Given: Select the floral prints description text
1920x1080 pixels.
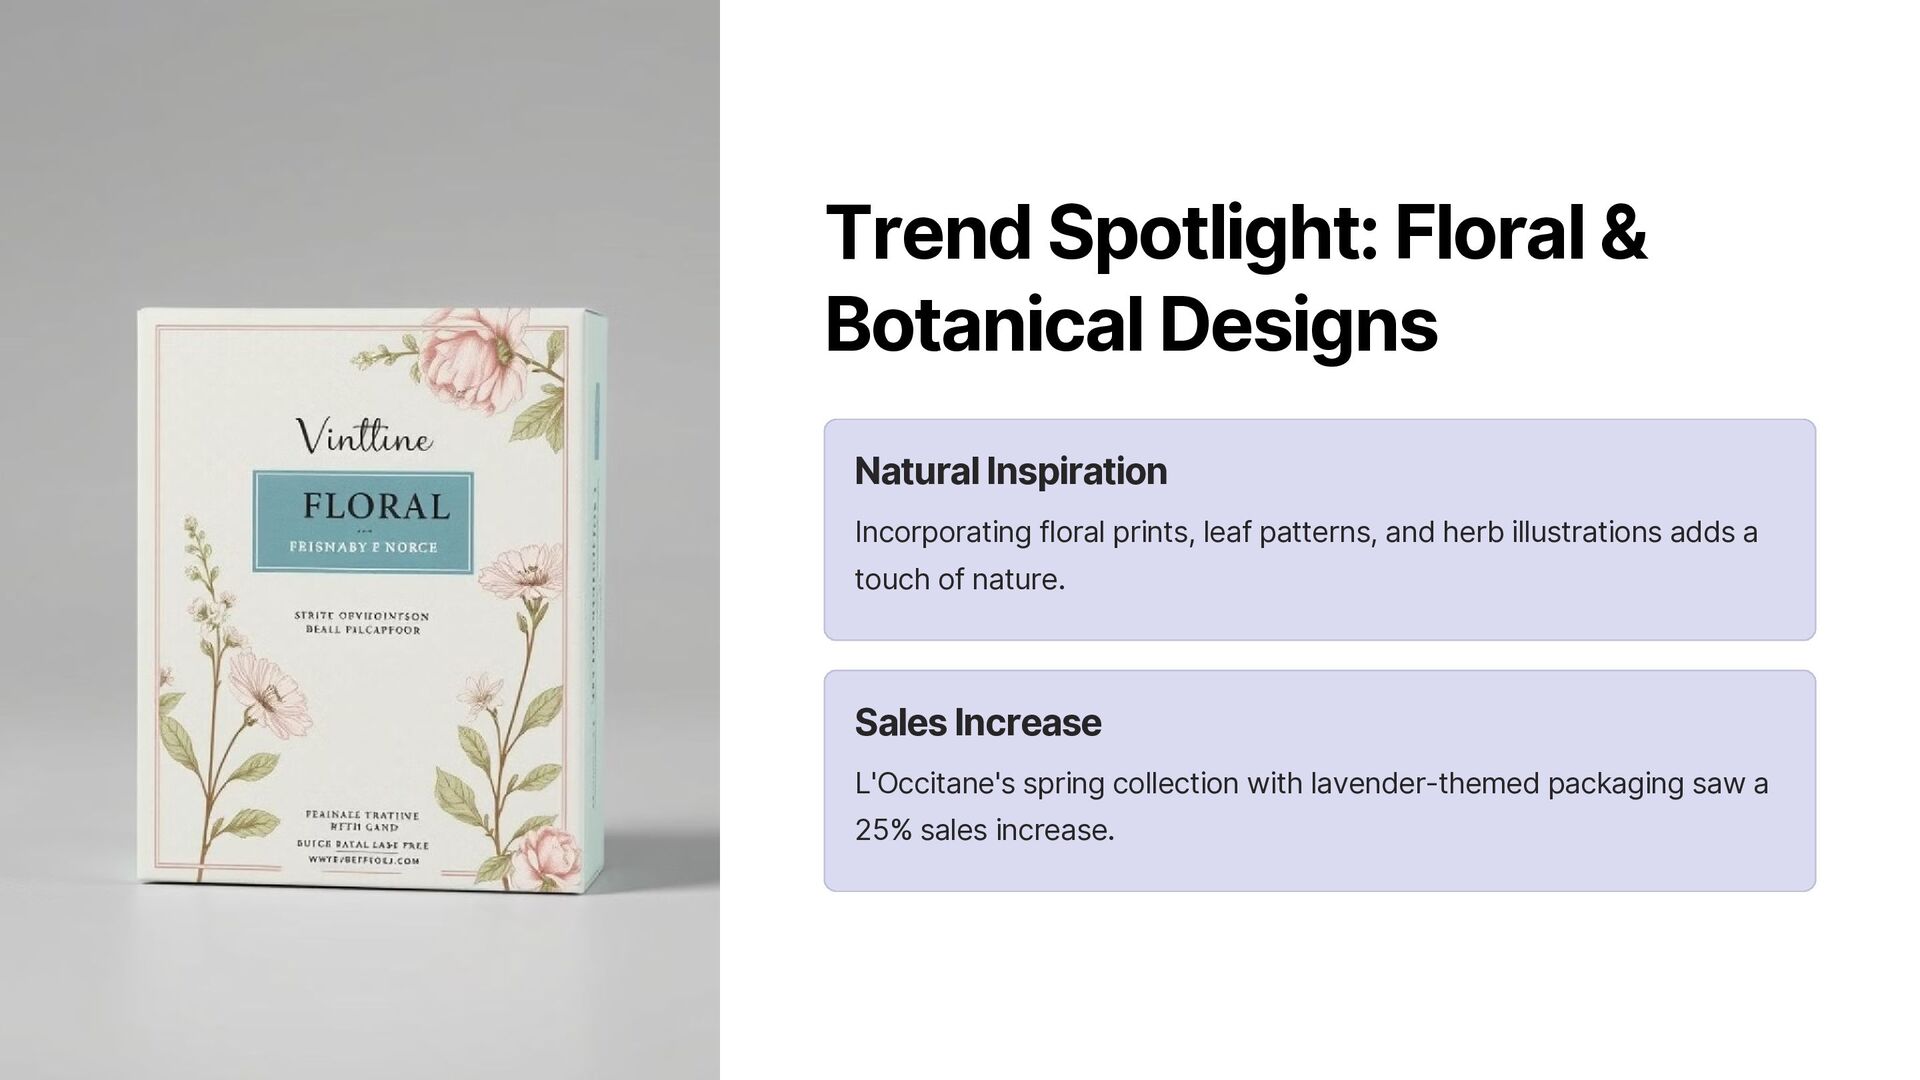Looking at the screenshot, I should pos(1306,555).
